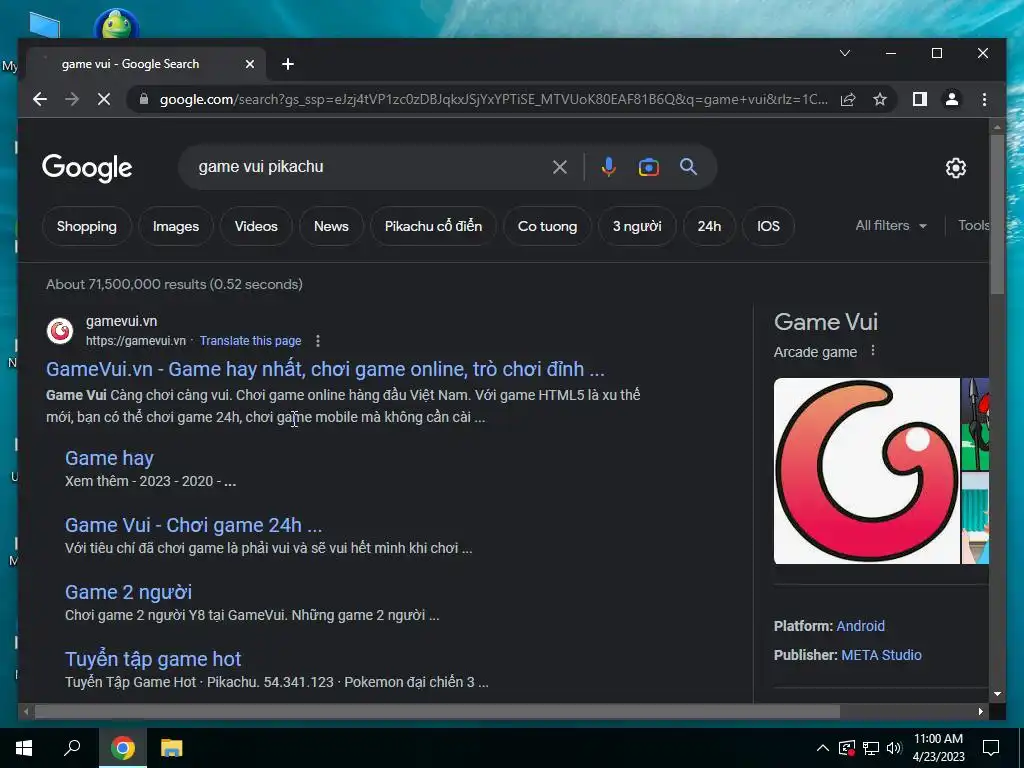The width and height of the screenshot is (1024, 768).
Task: Open the META Studio publisher link
Action: pos(881,655)
